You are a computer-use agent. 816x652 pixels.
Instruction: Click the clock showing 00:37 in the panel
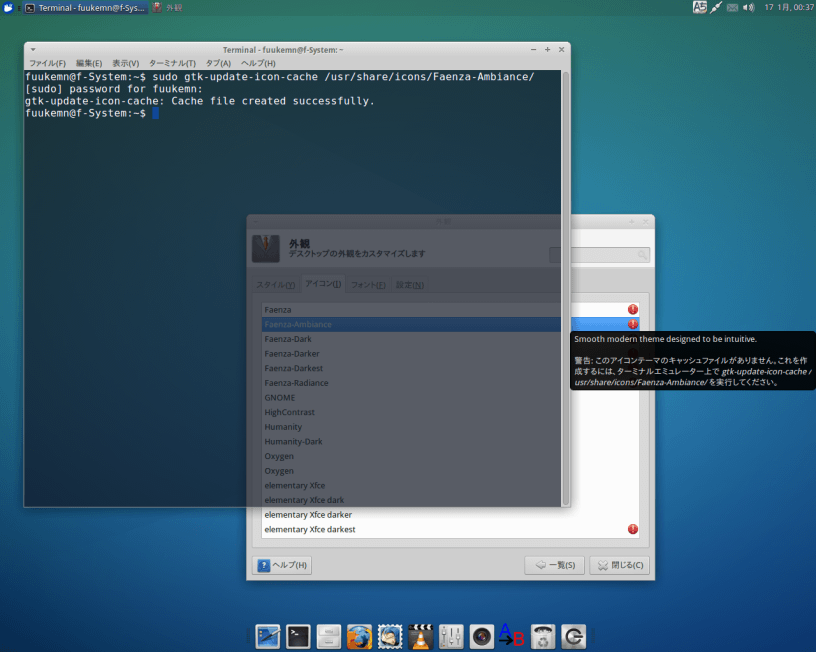pos(788,7)
